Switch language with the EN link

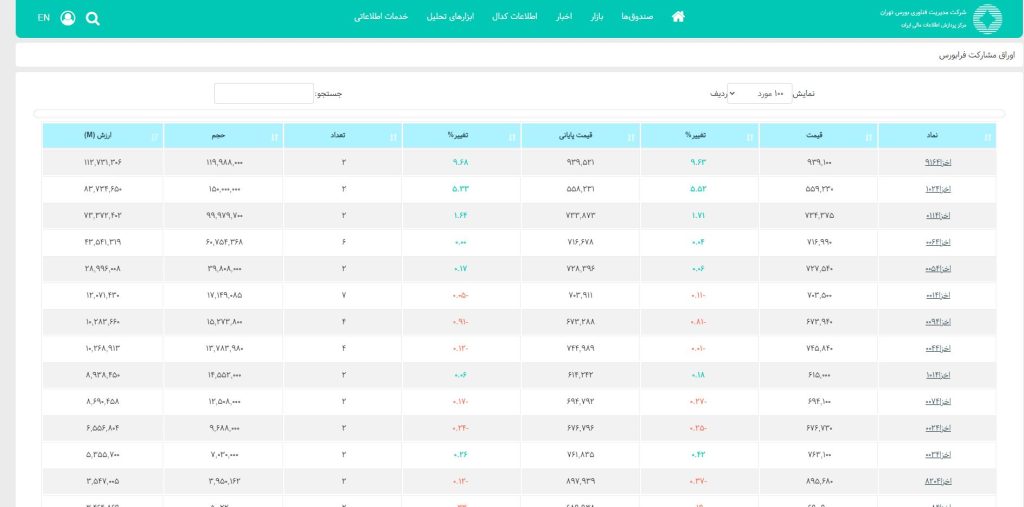point(44,18)
